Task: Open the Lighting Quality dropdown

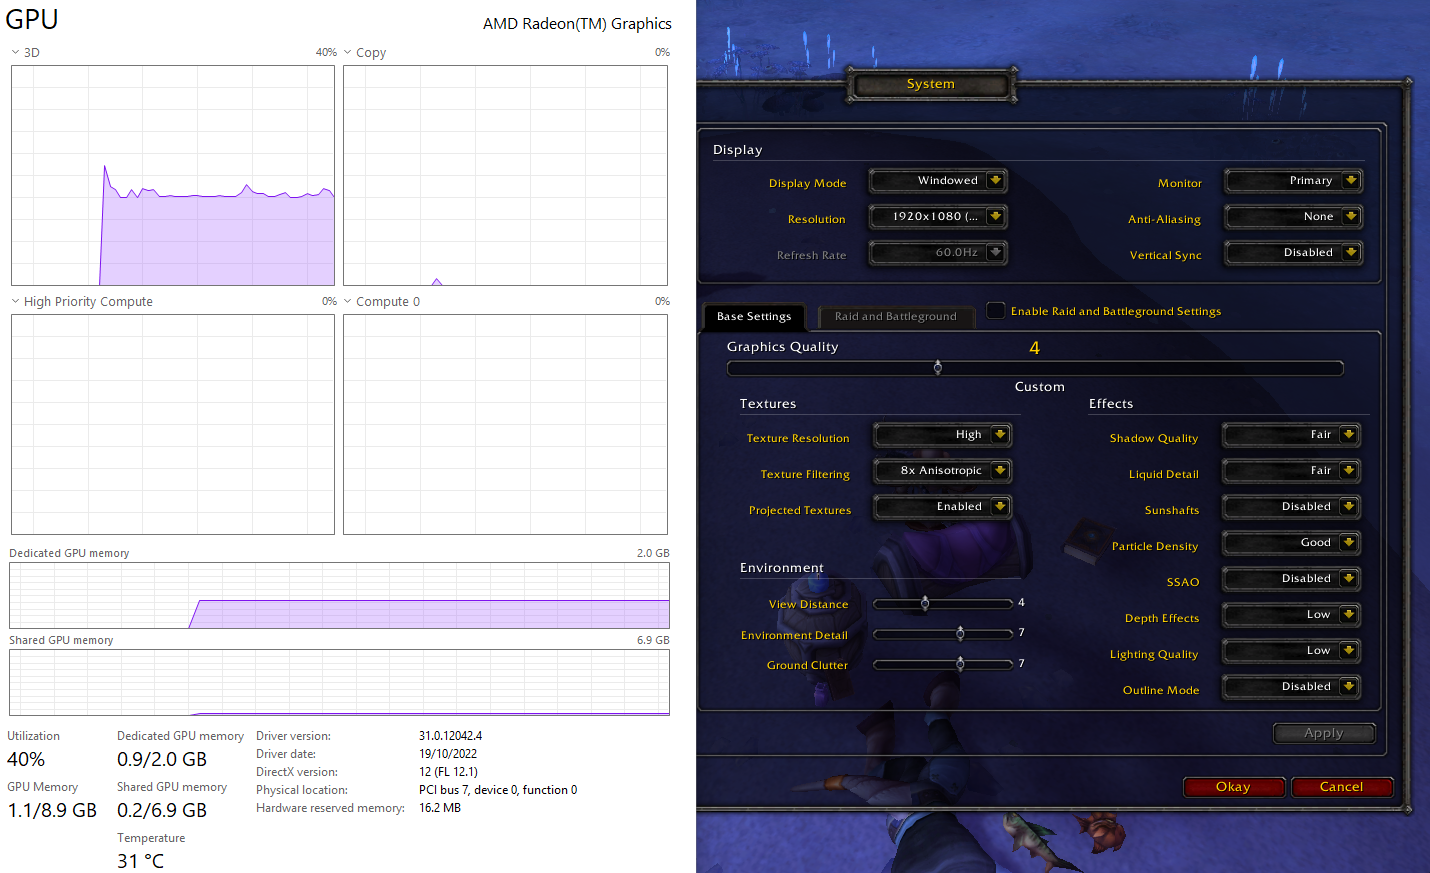Action: (1292, 651)
